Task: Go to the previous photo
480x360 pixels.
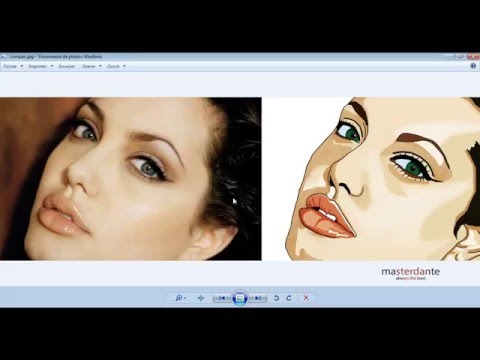Action: pos(222,298)
